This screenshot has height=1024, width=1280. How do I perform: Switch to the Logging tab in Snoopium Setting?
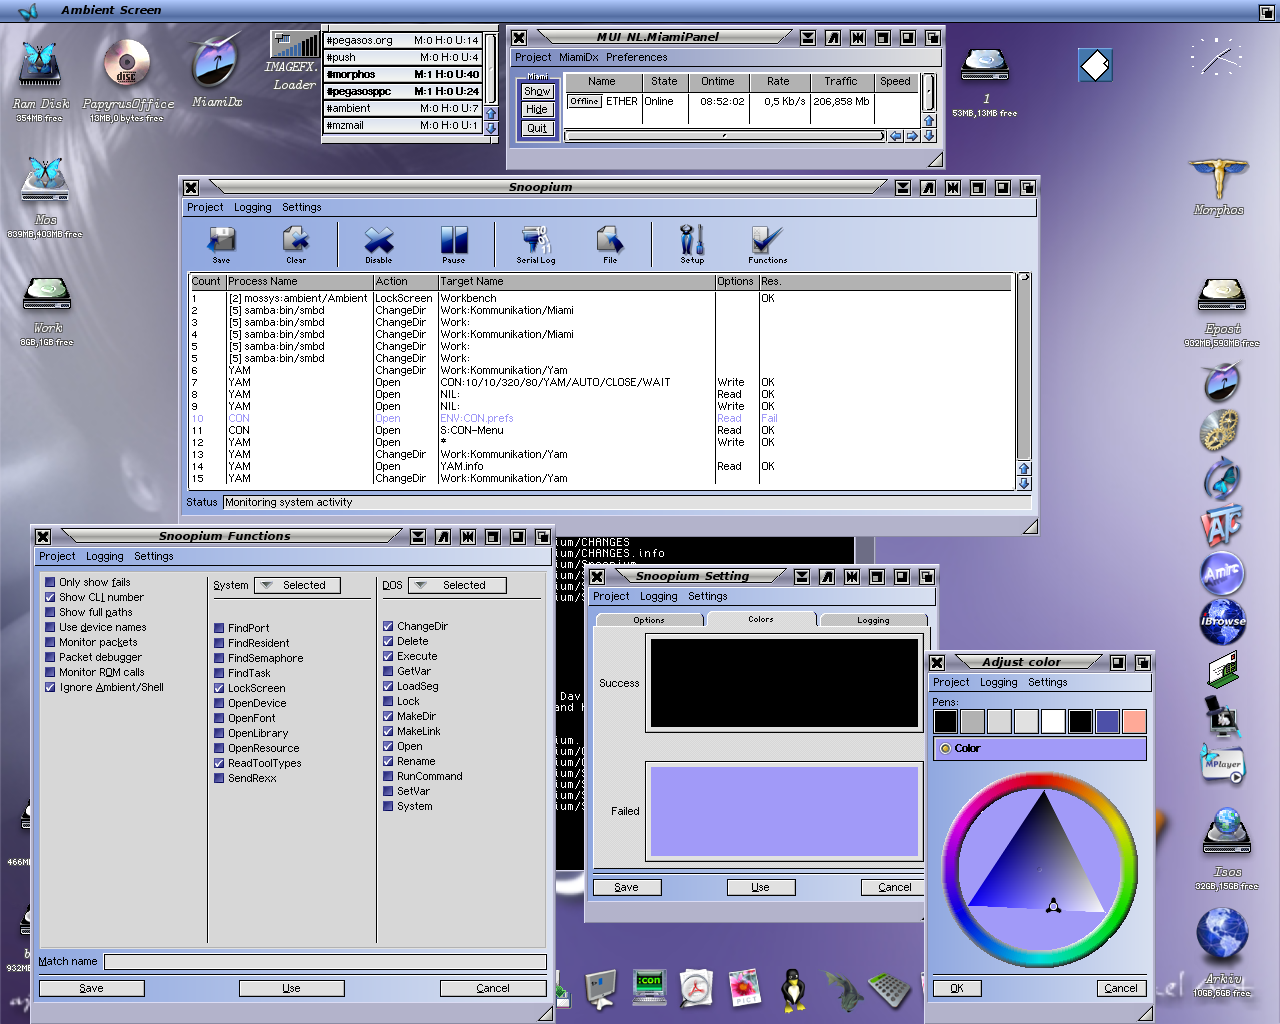(873, 620)
